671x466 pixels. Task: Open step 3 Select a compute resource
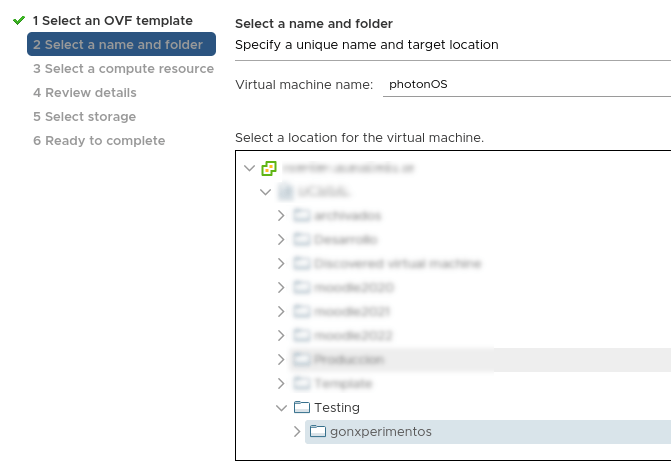click(x=123, y=68)
